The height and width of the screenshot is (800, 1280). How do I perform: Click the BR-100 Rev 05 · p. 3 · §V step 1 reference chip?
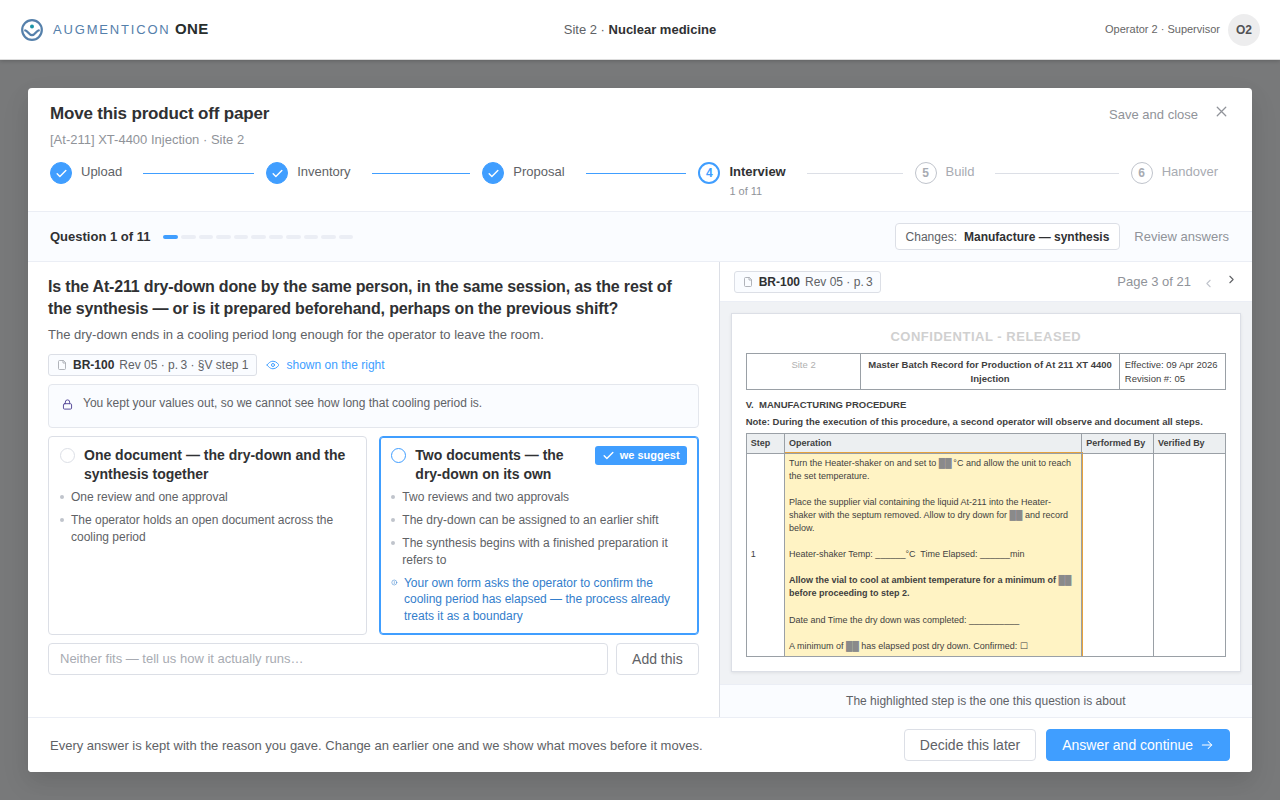pyautogui.click(x=152, y=365)
